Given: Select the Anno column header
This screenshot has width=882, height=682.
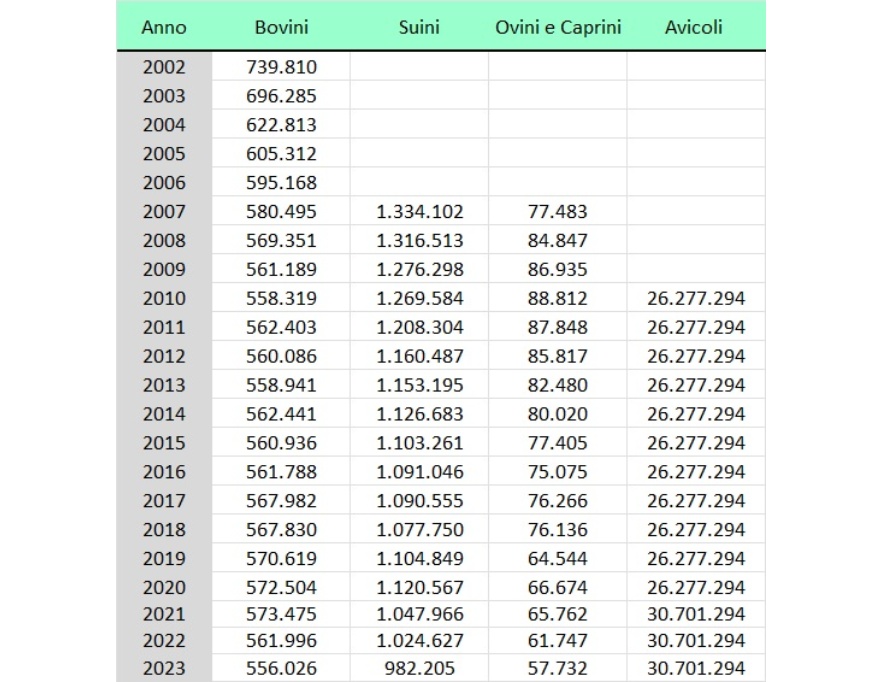Looking at the screenshot, I should pos(163,26).
